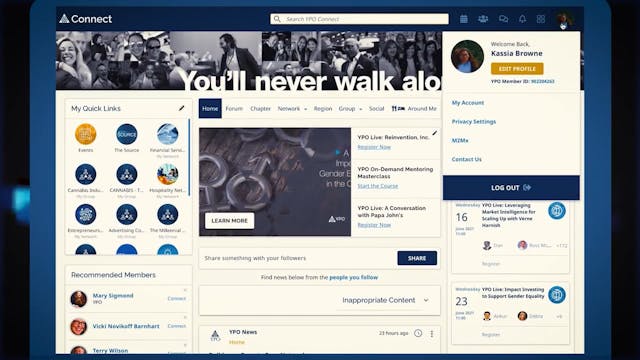This screenshot has width=640, height=360.
Task: Switch to the Region tab
Action: [x=323, y=109]
